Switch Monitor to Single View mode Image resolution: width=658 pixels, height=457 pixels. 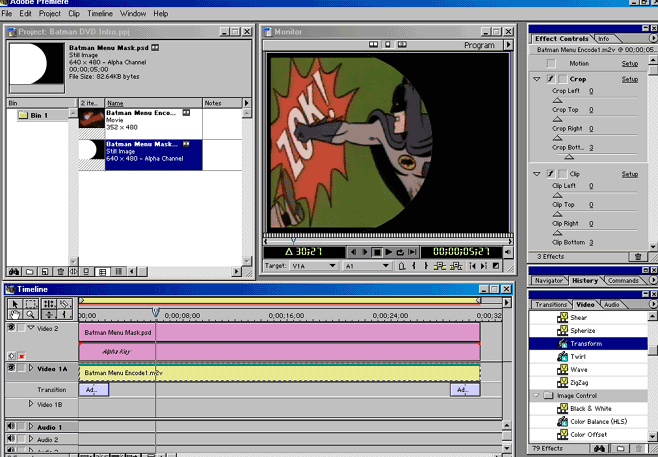pyautogui.click(x=388, y=44)
